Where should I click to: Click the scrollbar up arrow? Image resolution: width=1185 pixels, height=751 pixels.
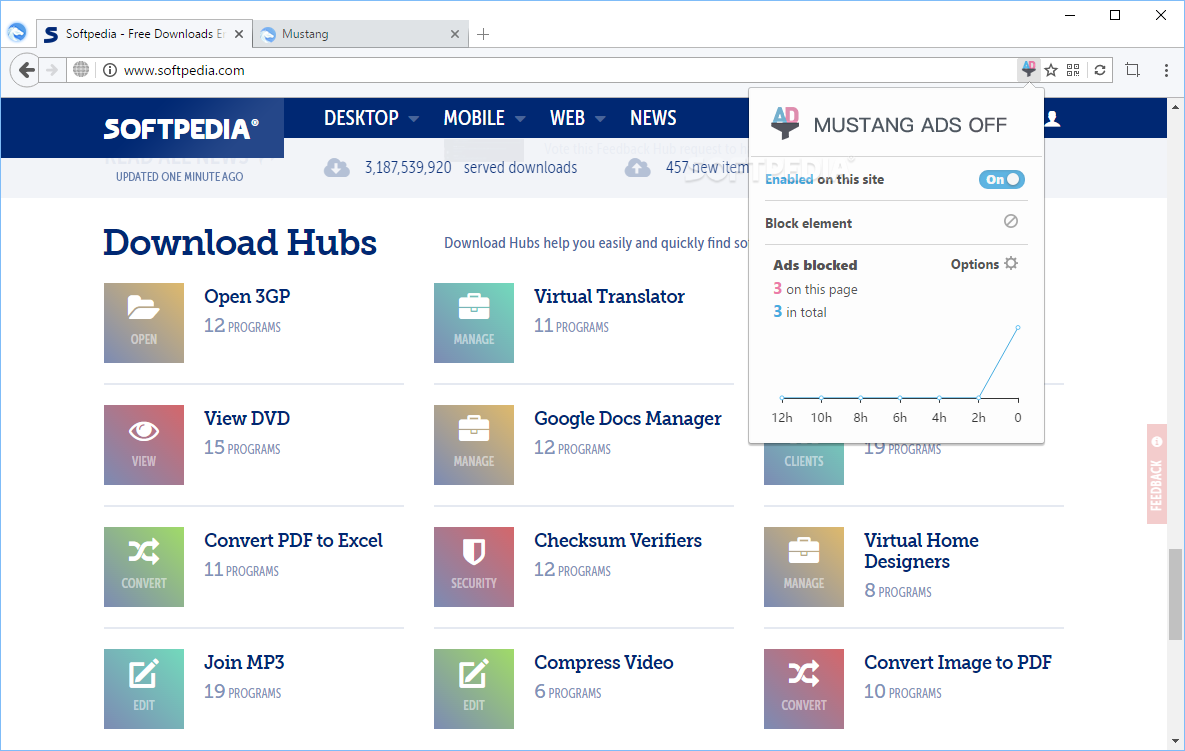[x=1175, y=107]
